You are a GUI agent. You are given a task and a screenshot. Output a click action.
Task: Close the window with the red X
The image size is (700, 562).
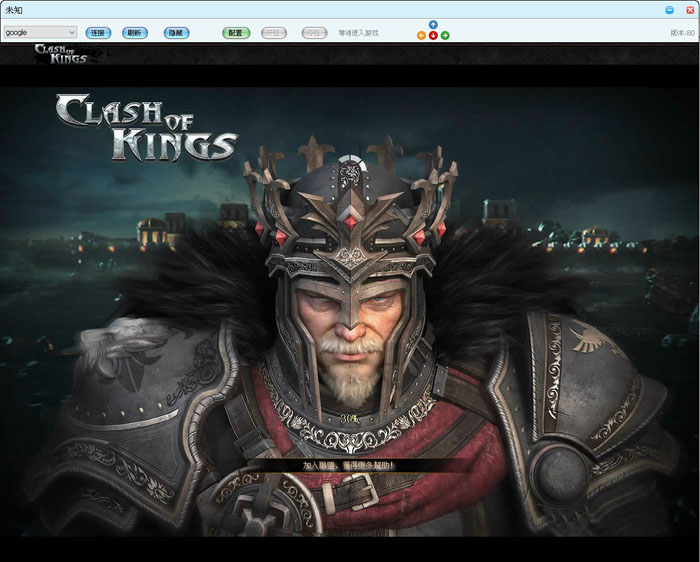tap(689, 9)
